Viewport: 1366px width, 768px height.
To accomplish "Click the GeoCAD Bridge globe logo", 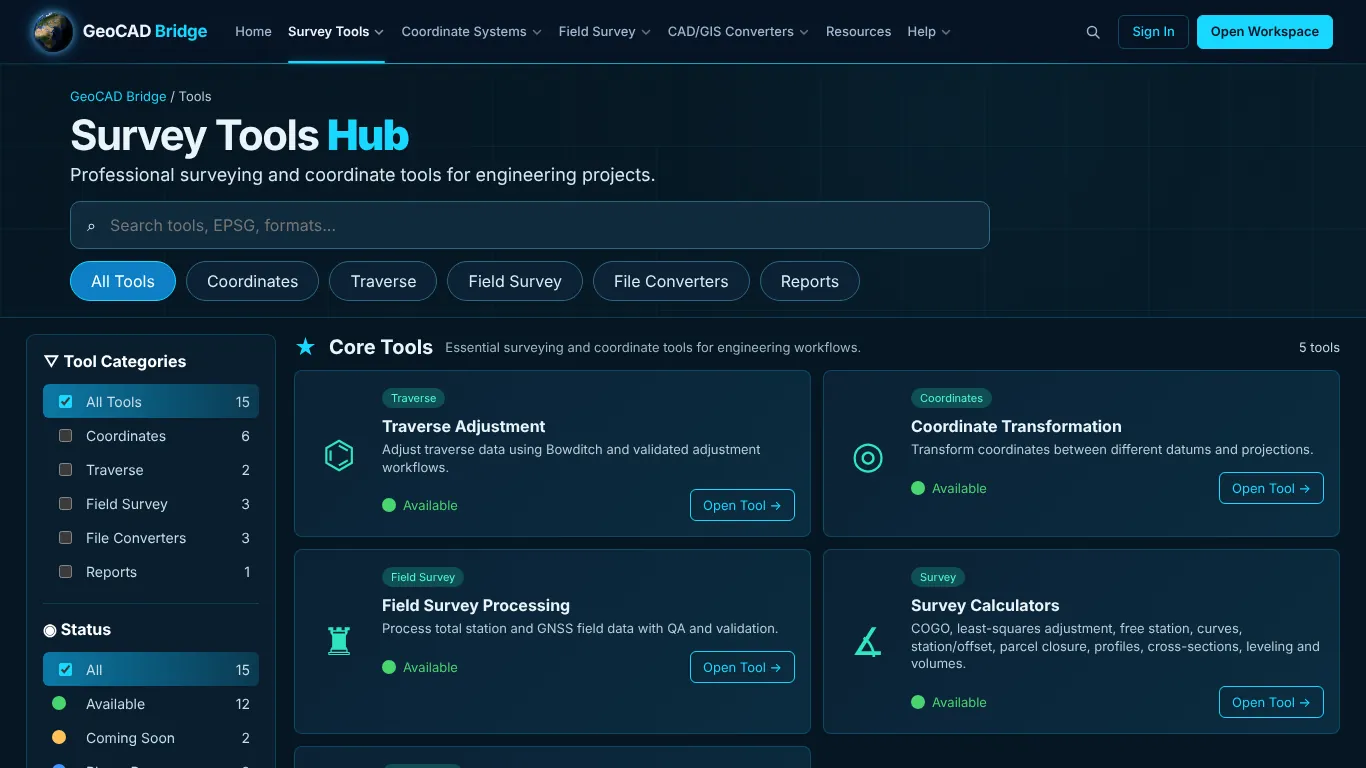I will coord(52,31).
